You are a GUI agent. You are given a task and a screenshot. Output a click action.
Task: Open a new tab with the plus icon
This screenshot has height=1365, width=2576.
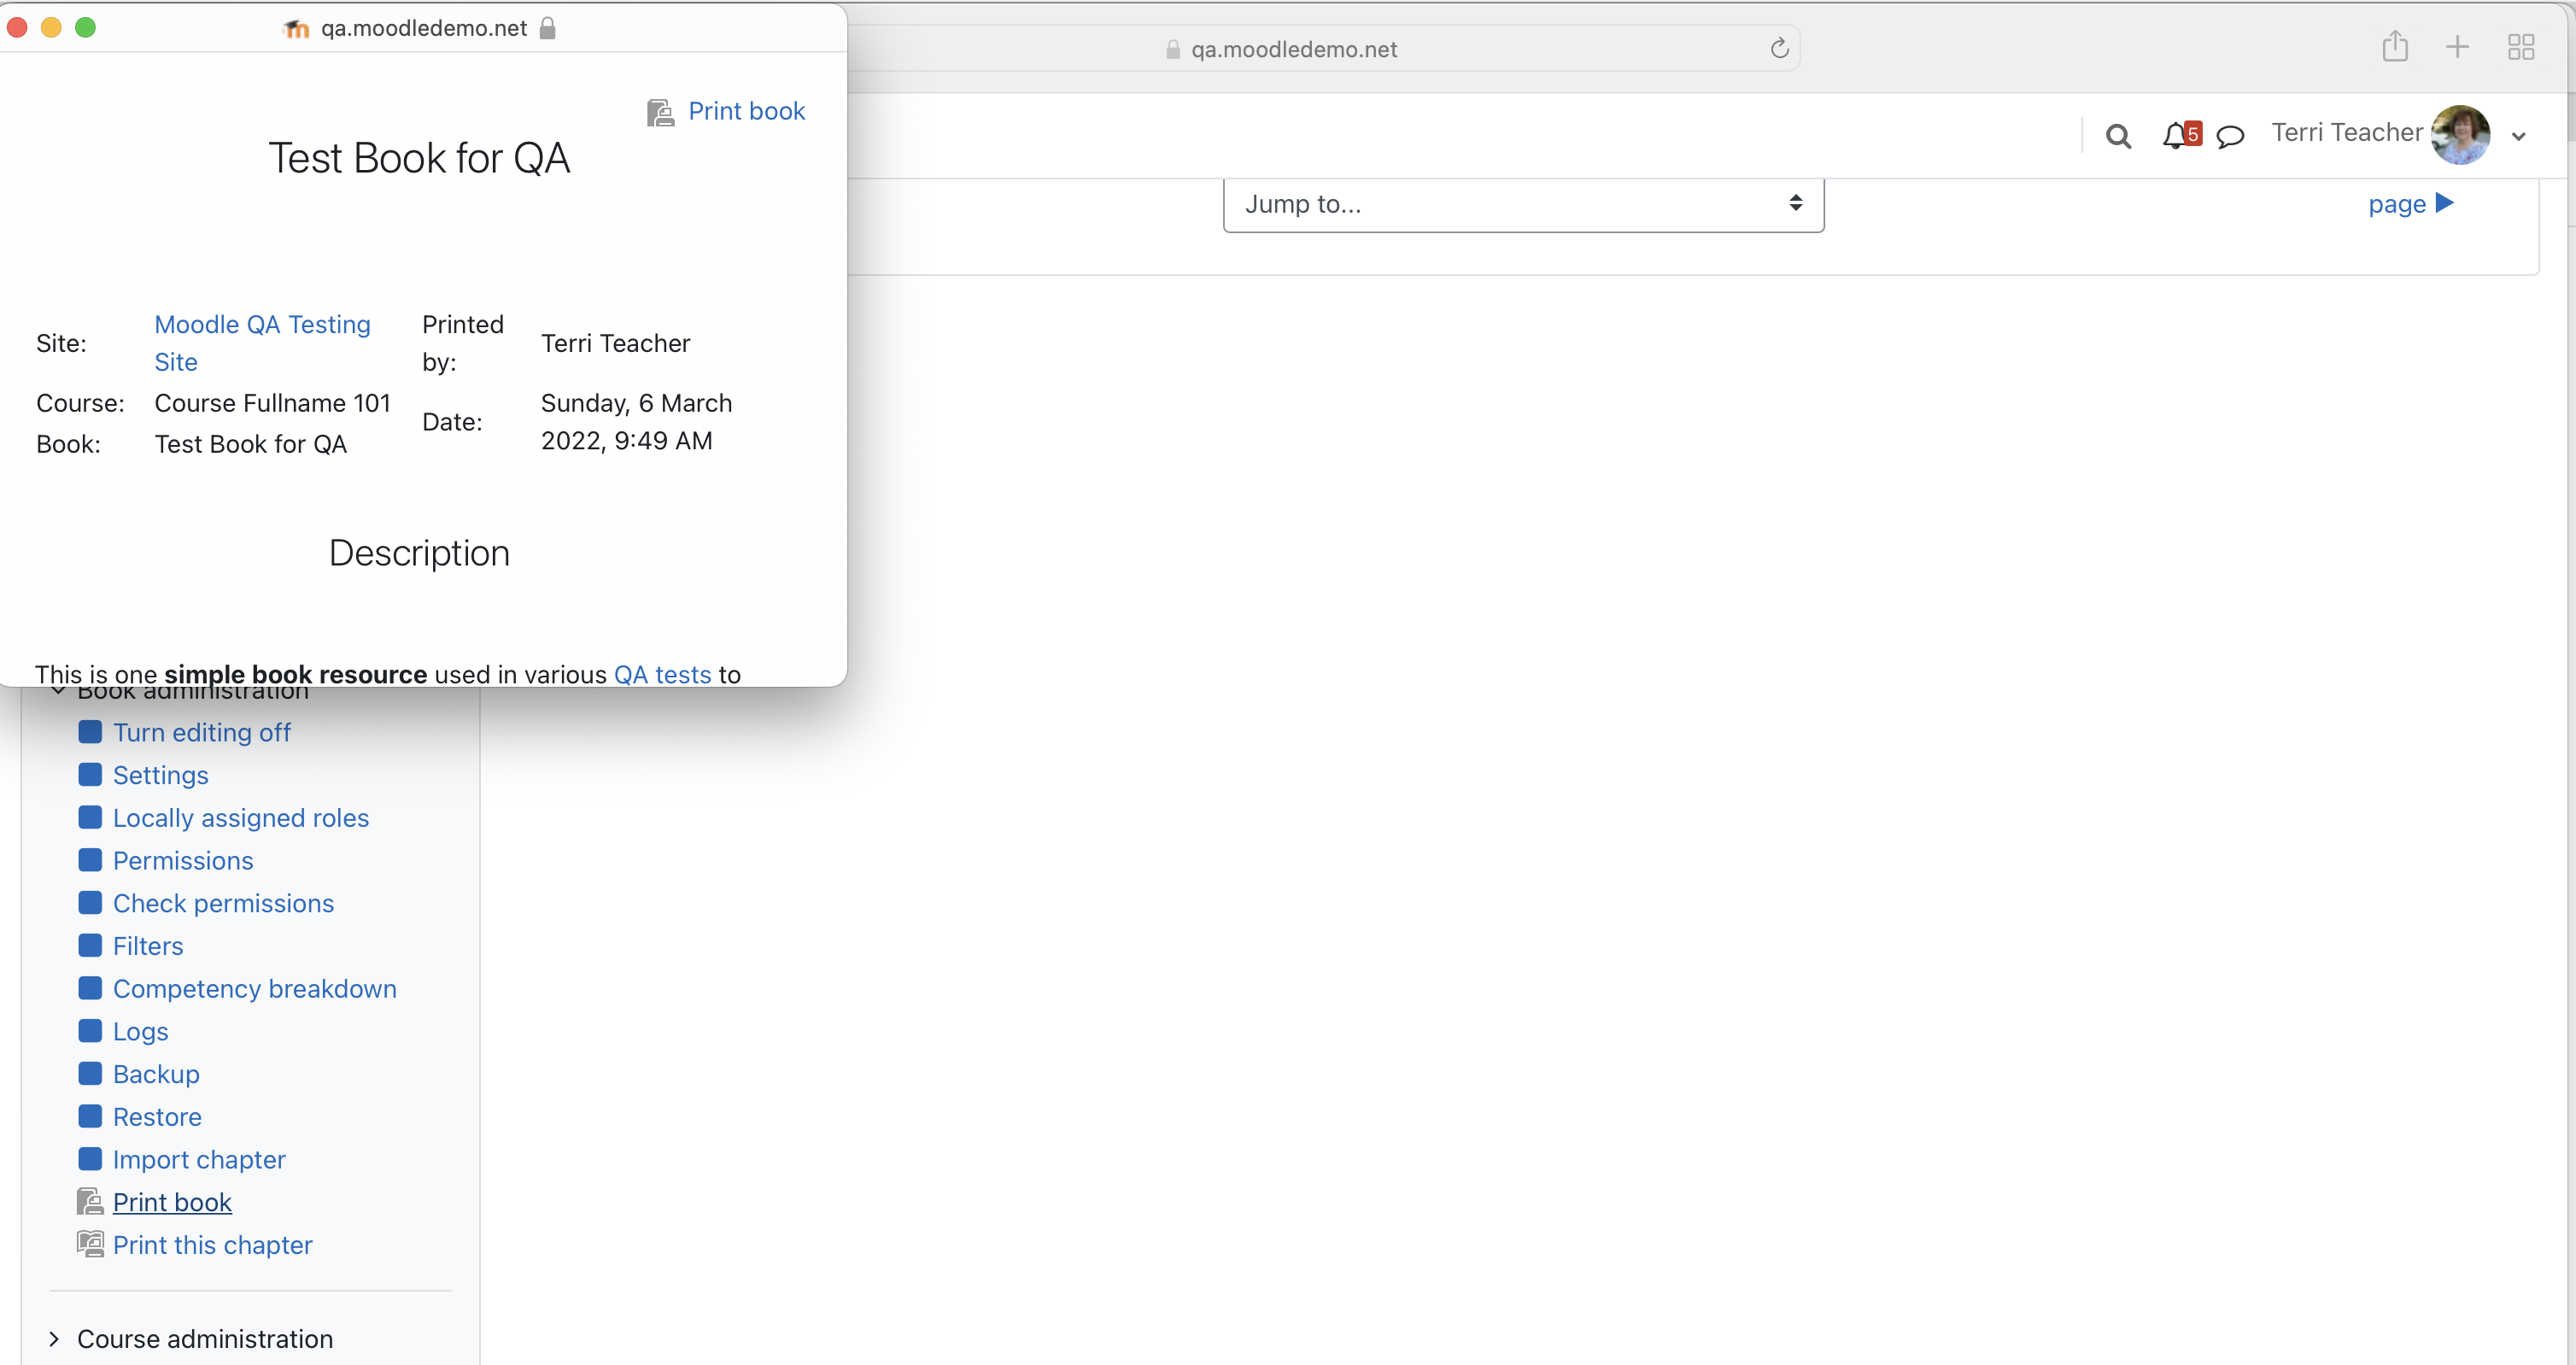tap(2457, 47)
